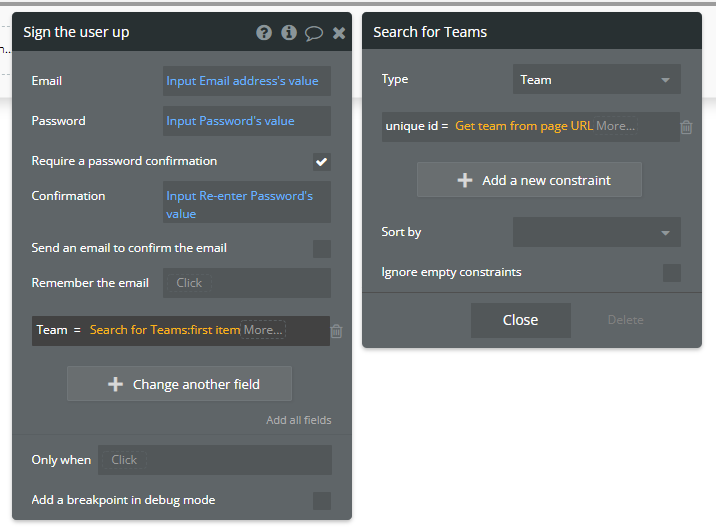The width and height of the screenshot is (716, 532).
Task: Expand the Sort by dropdown
Action: click(596, 232)
